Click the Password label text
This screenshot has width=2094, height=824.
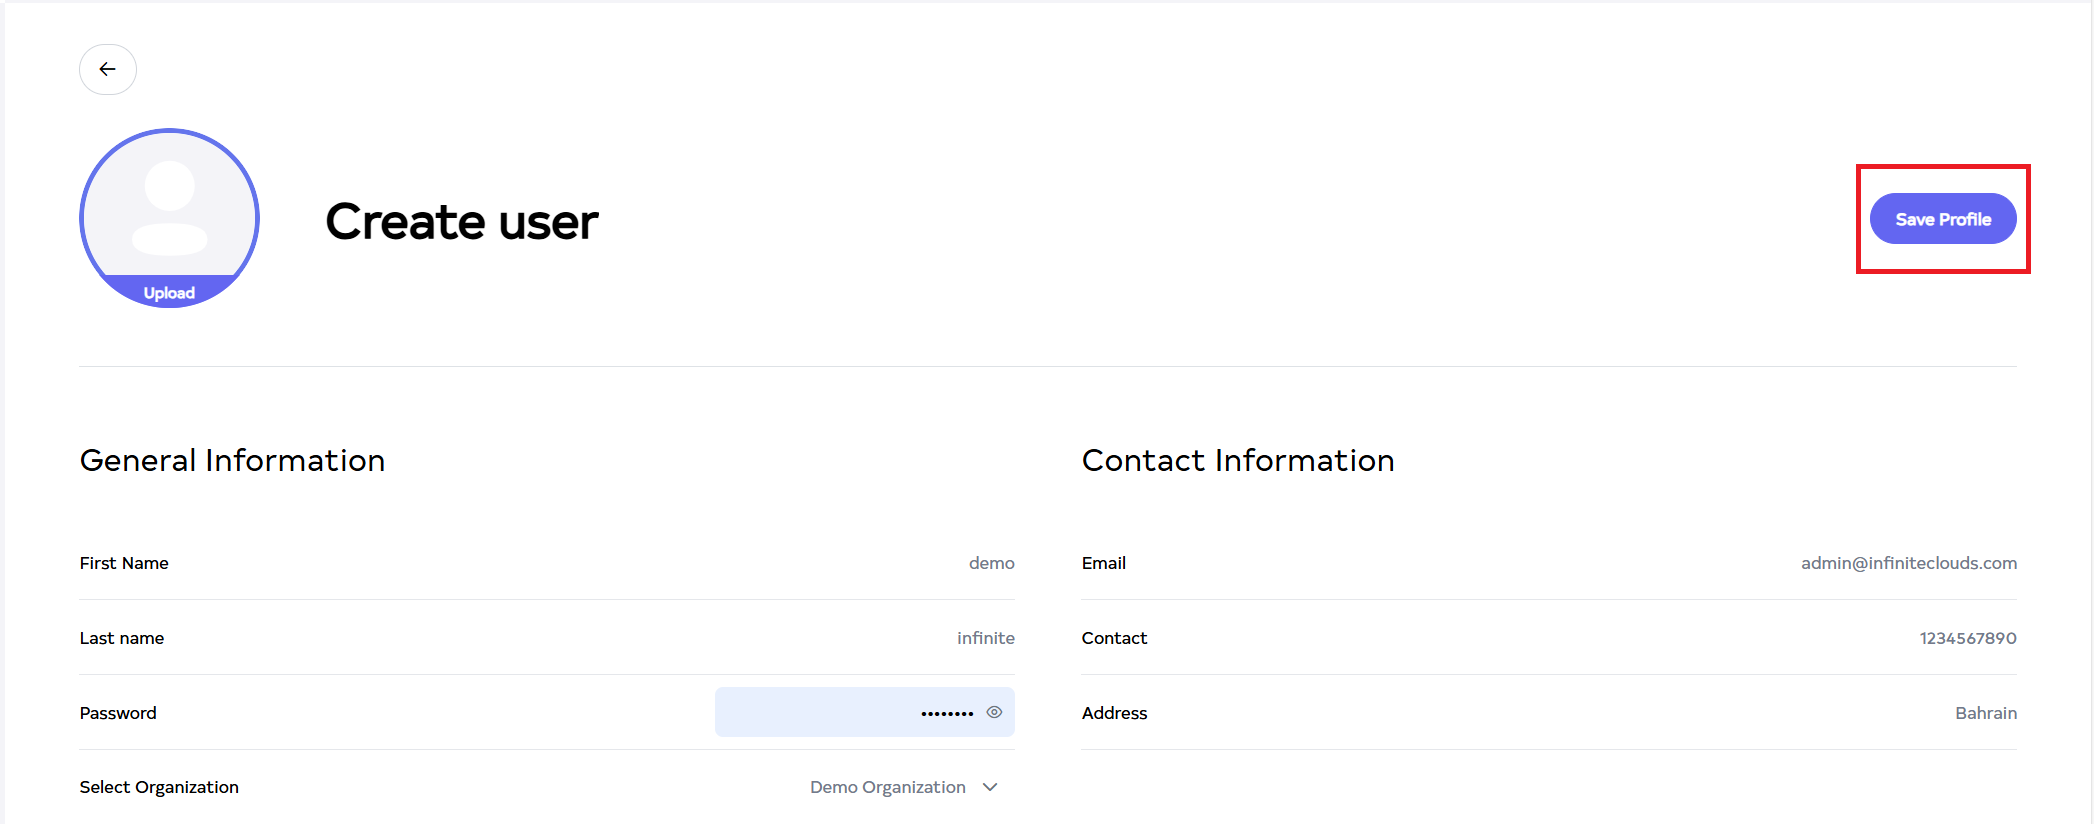pyautogui.click(x=118, y=713)
